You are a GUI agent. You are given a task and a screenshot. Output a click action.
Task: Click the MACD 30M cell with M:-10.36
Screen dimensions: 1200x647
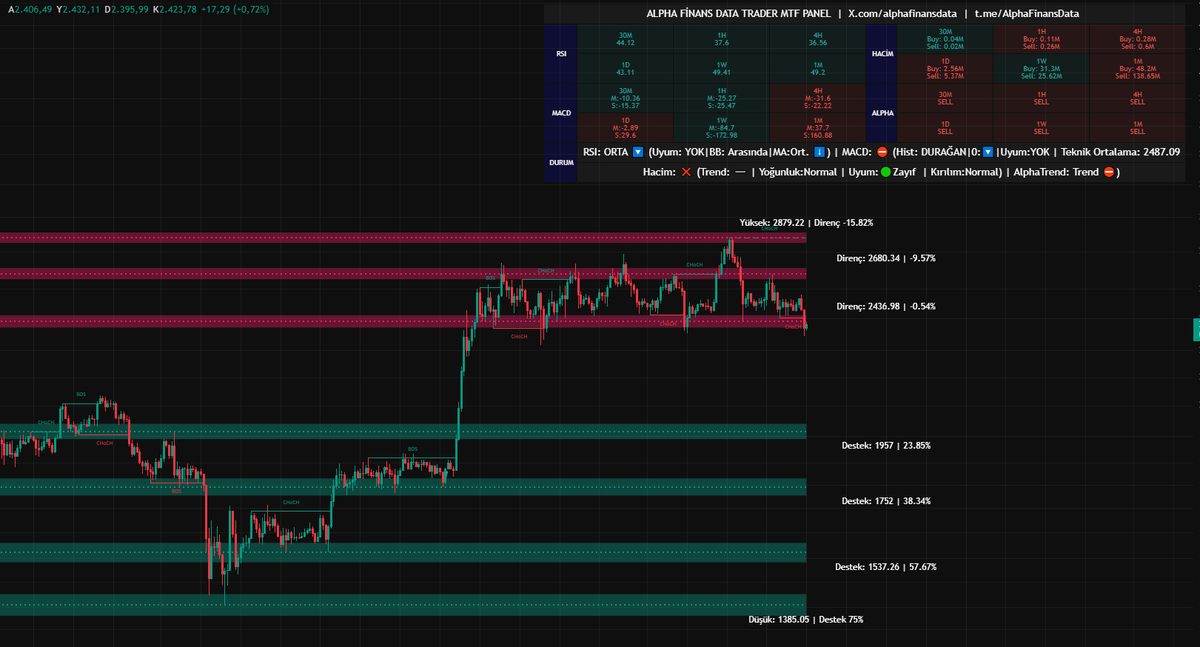pos(626,98)
